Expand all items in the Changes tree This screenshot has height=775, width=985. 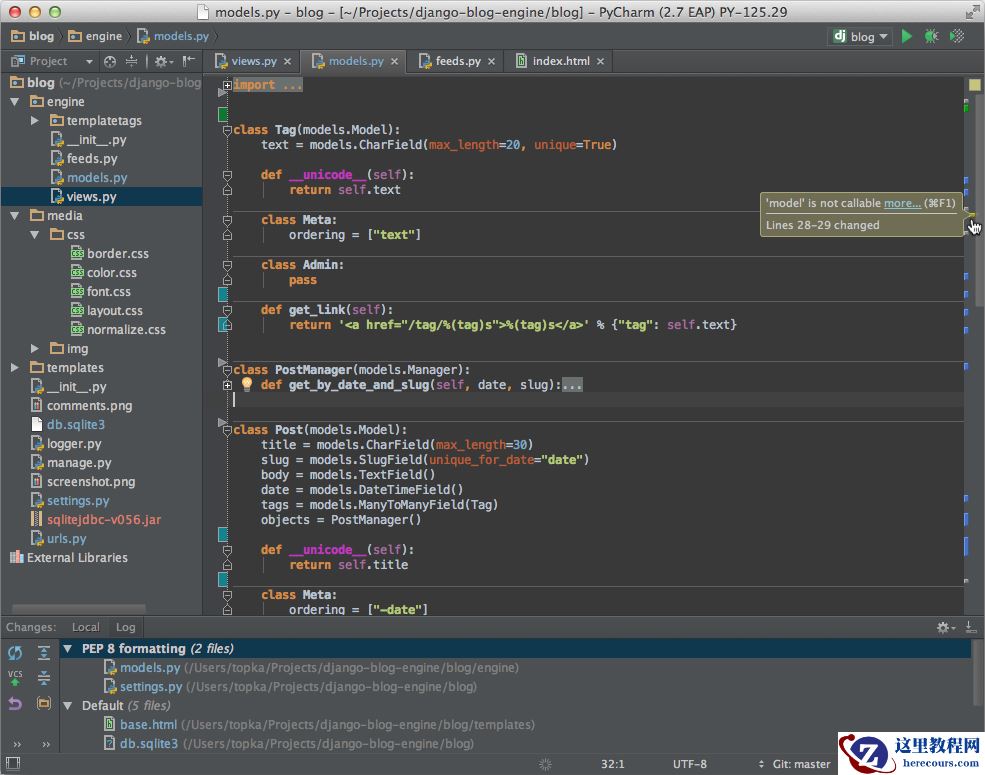(42, 652)
